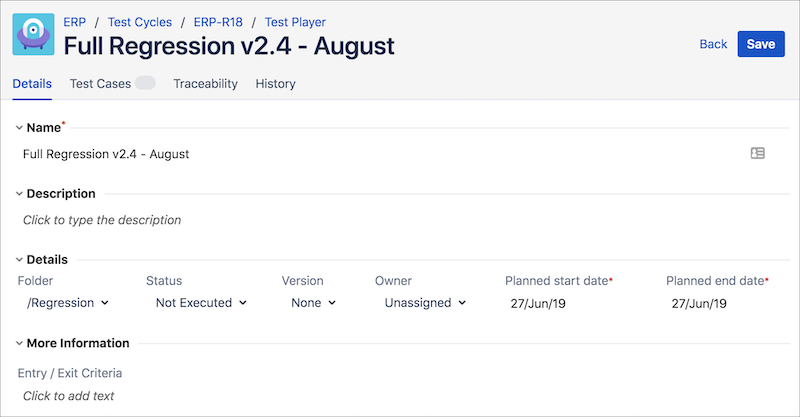Image resolution: width=800 pixels, height=417 pixels.
Task: Click the card icon beside Name field
Action: (x=757, y=154)
